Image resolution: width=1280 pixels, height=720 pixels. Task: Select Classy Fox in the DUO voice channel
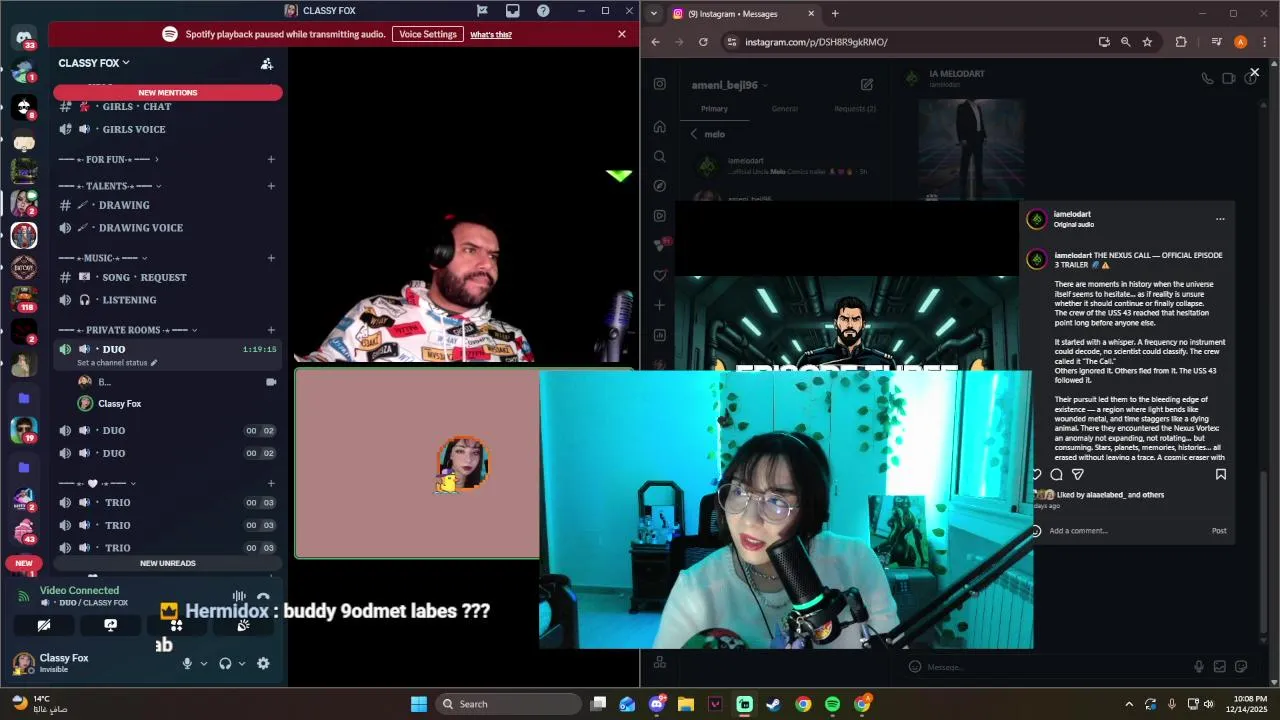[170, 404]
